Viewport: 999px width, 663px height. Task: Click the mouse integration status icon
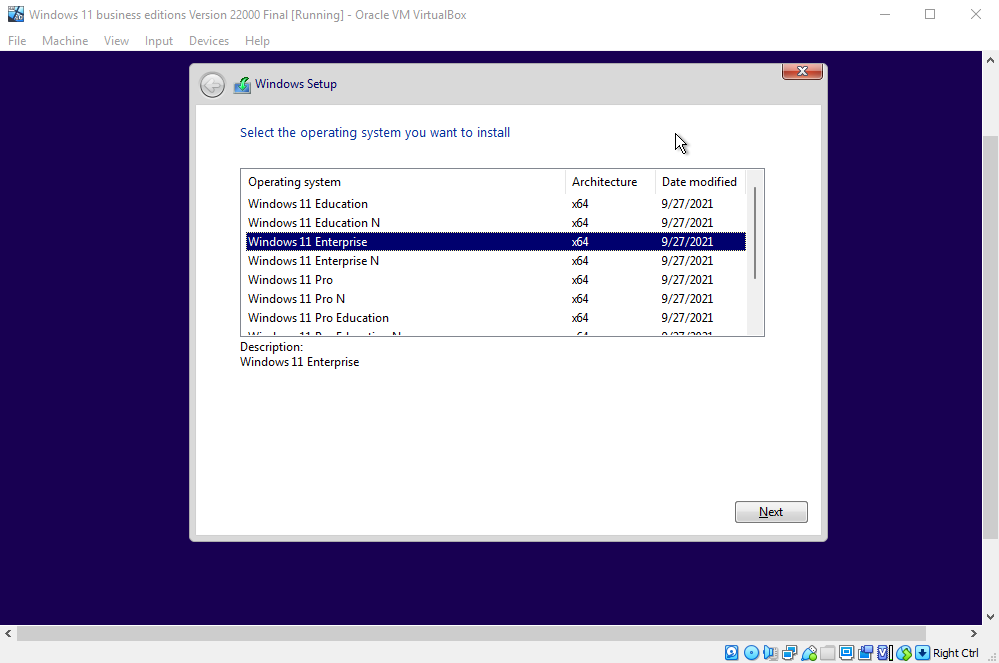click(904, 653)
